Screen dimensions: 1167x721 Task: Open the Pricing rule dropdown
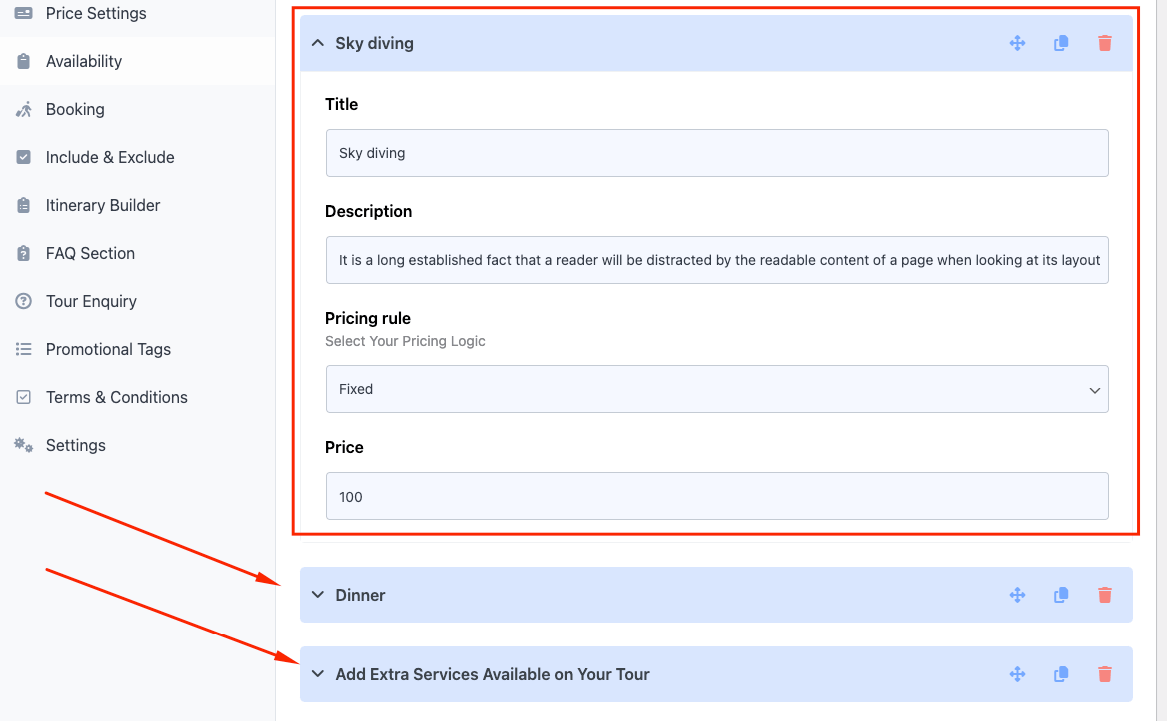(x=717, y=389)
